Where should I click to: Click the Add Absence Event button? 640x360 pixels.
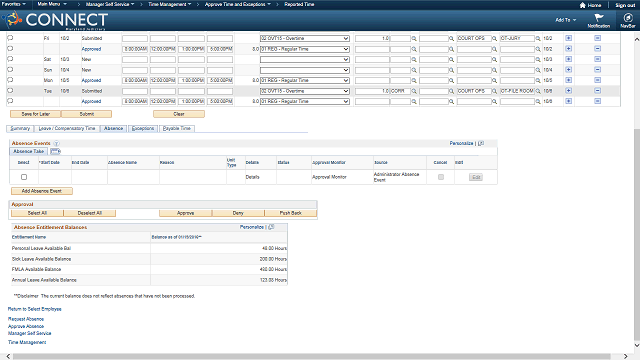(x=42, y=191)
